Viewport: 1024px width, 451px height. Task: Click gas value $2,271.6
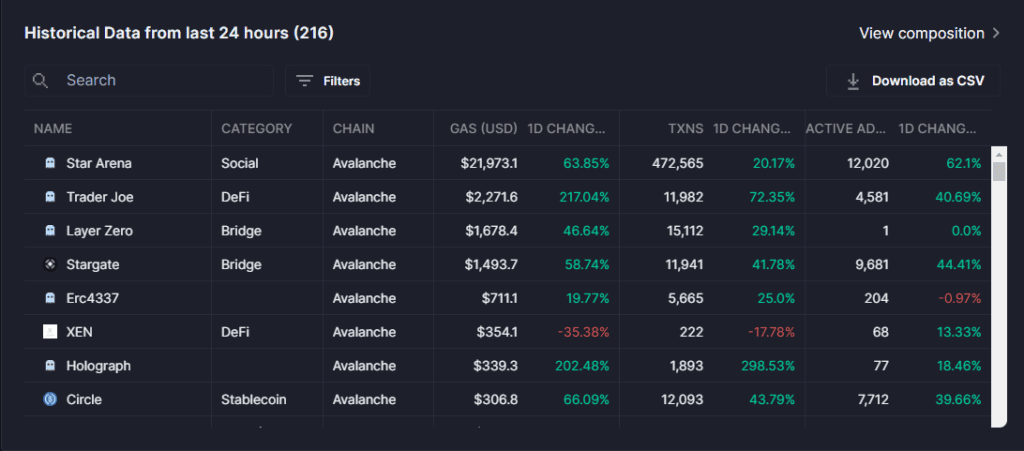coord(492,197)
